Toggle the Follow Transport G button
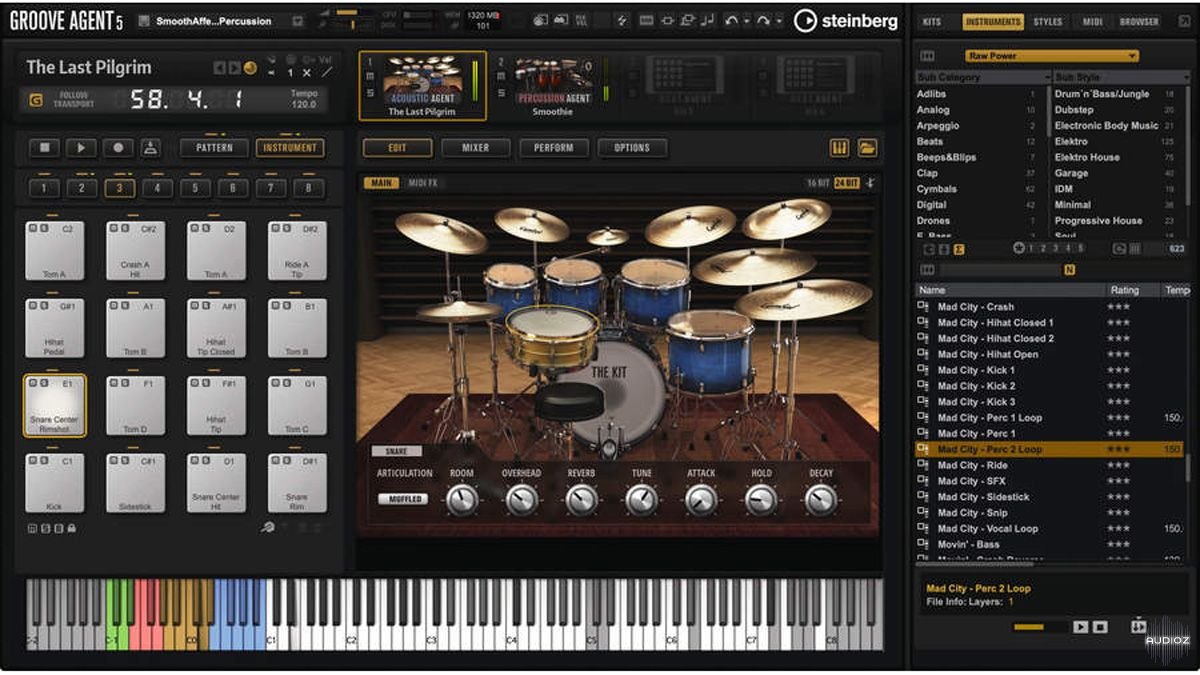Viewport: 1200px width, 675px height. (36, 100)
